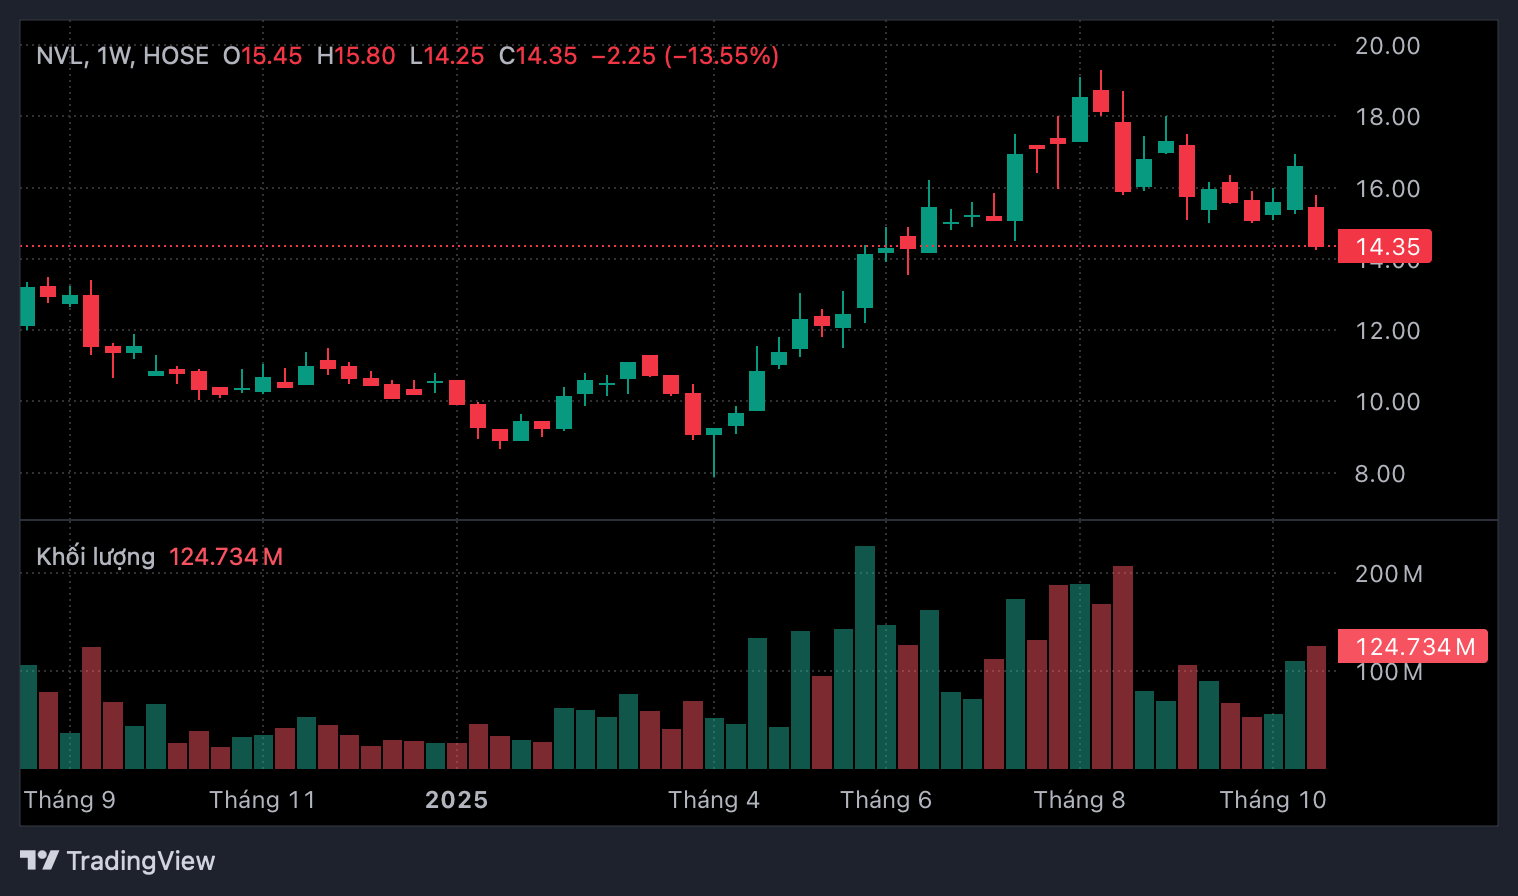Click the red 14.35 current price tag
Viewport: 1518px width, 896px height.
(x=1385, y=247)
